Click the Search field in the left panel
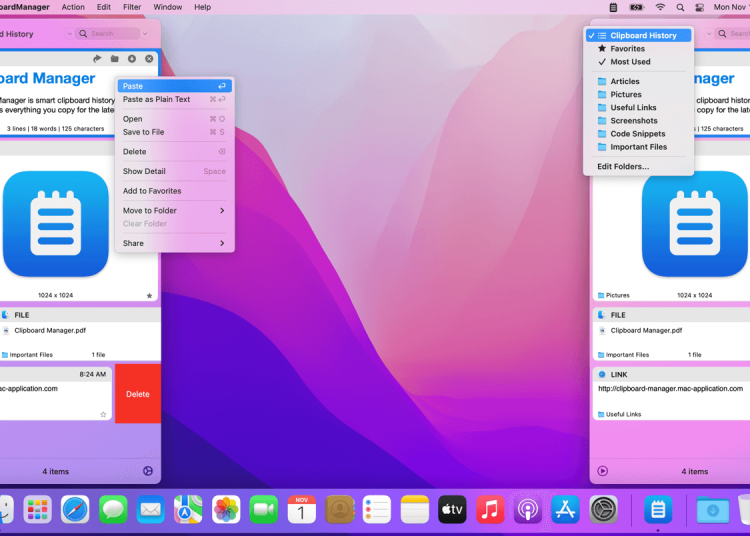The image size is (750, 536). tap(112, 34)
